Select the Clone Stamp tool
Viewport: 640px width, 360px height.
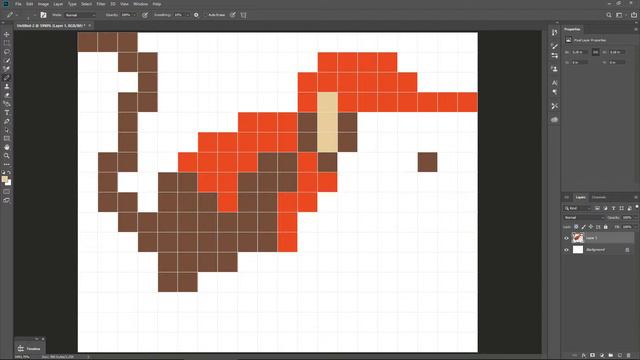coord(7,86)
